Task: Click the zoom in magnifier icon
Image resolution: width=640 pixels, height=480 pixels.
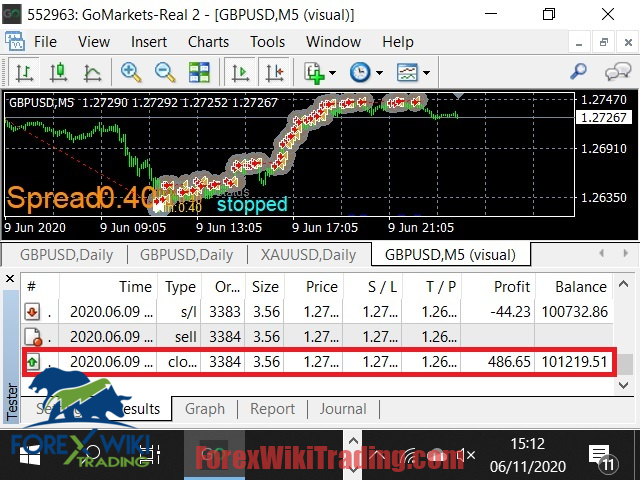Action: (x=131, y=73)
